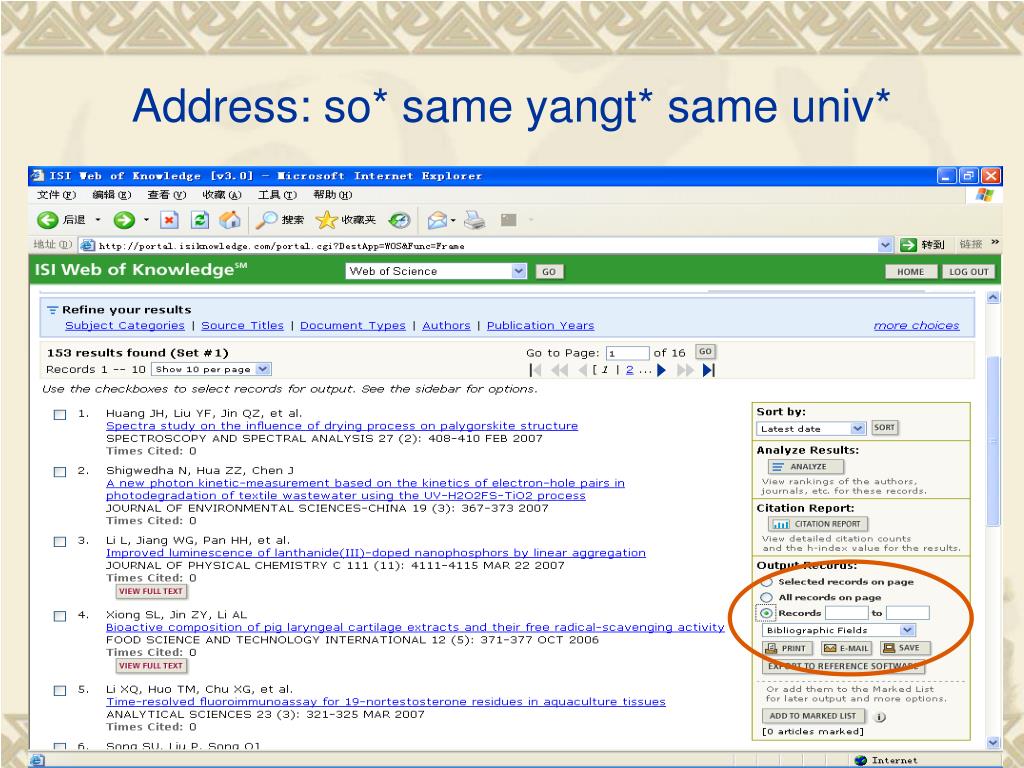Check the box for record 1 Huang JH

[x=59, y=415]
